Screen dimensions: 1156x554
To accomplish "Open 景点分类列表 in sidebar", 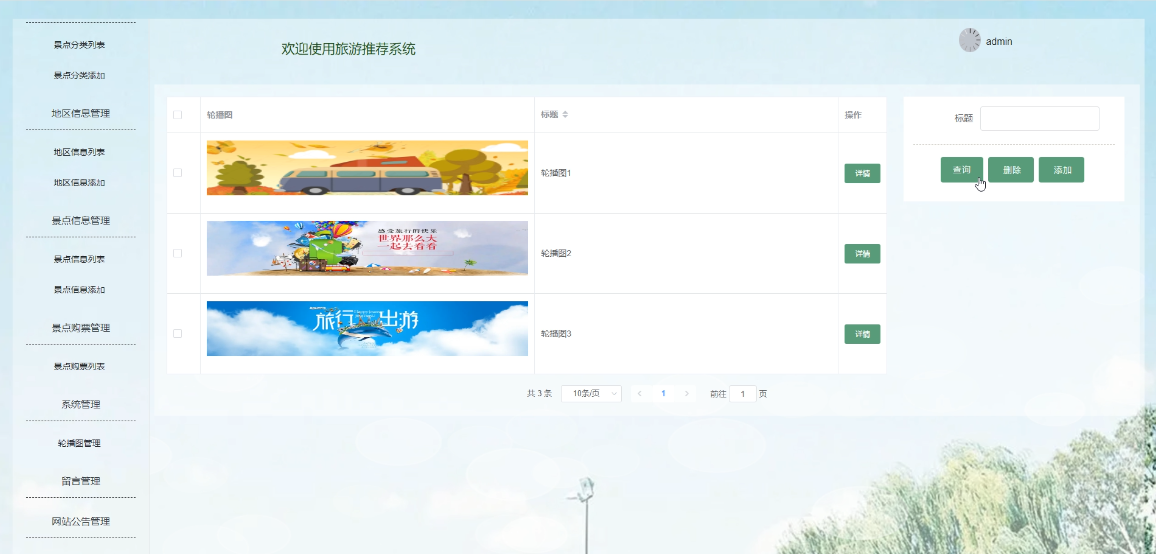I will pyautogui.click(x=79, y=45).
